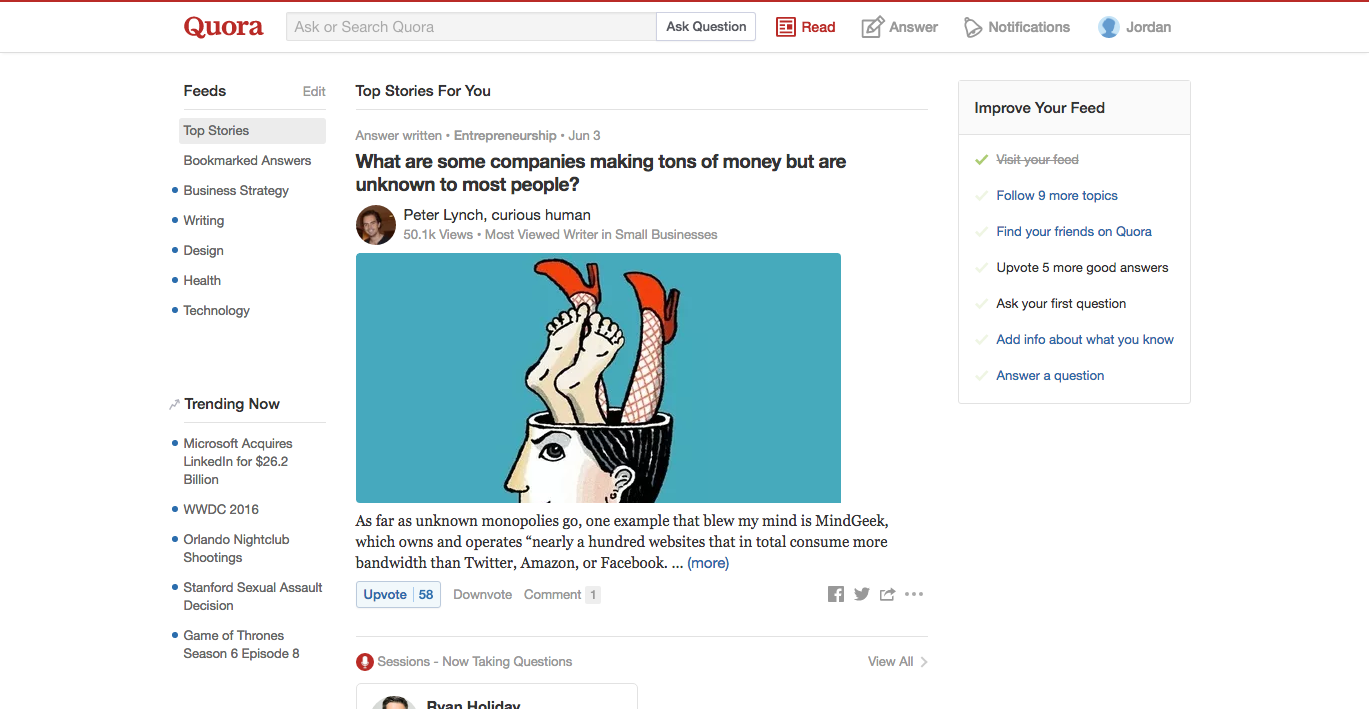Click Find your friends on Quora

(1074, 232)
